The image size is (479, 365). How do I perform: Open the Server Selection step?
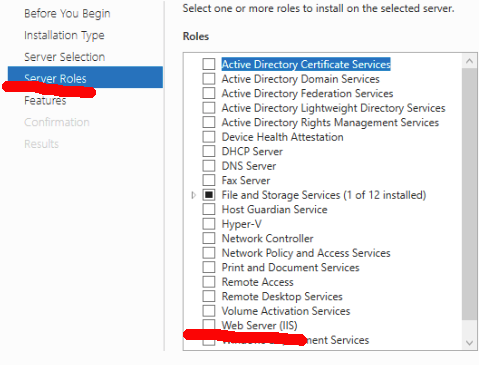click(64, 57)
